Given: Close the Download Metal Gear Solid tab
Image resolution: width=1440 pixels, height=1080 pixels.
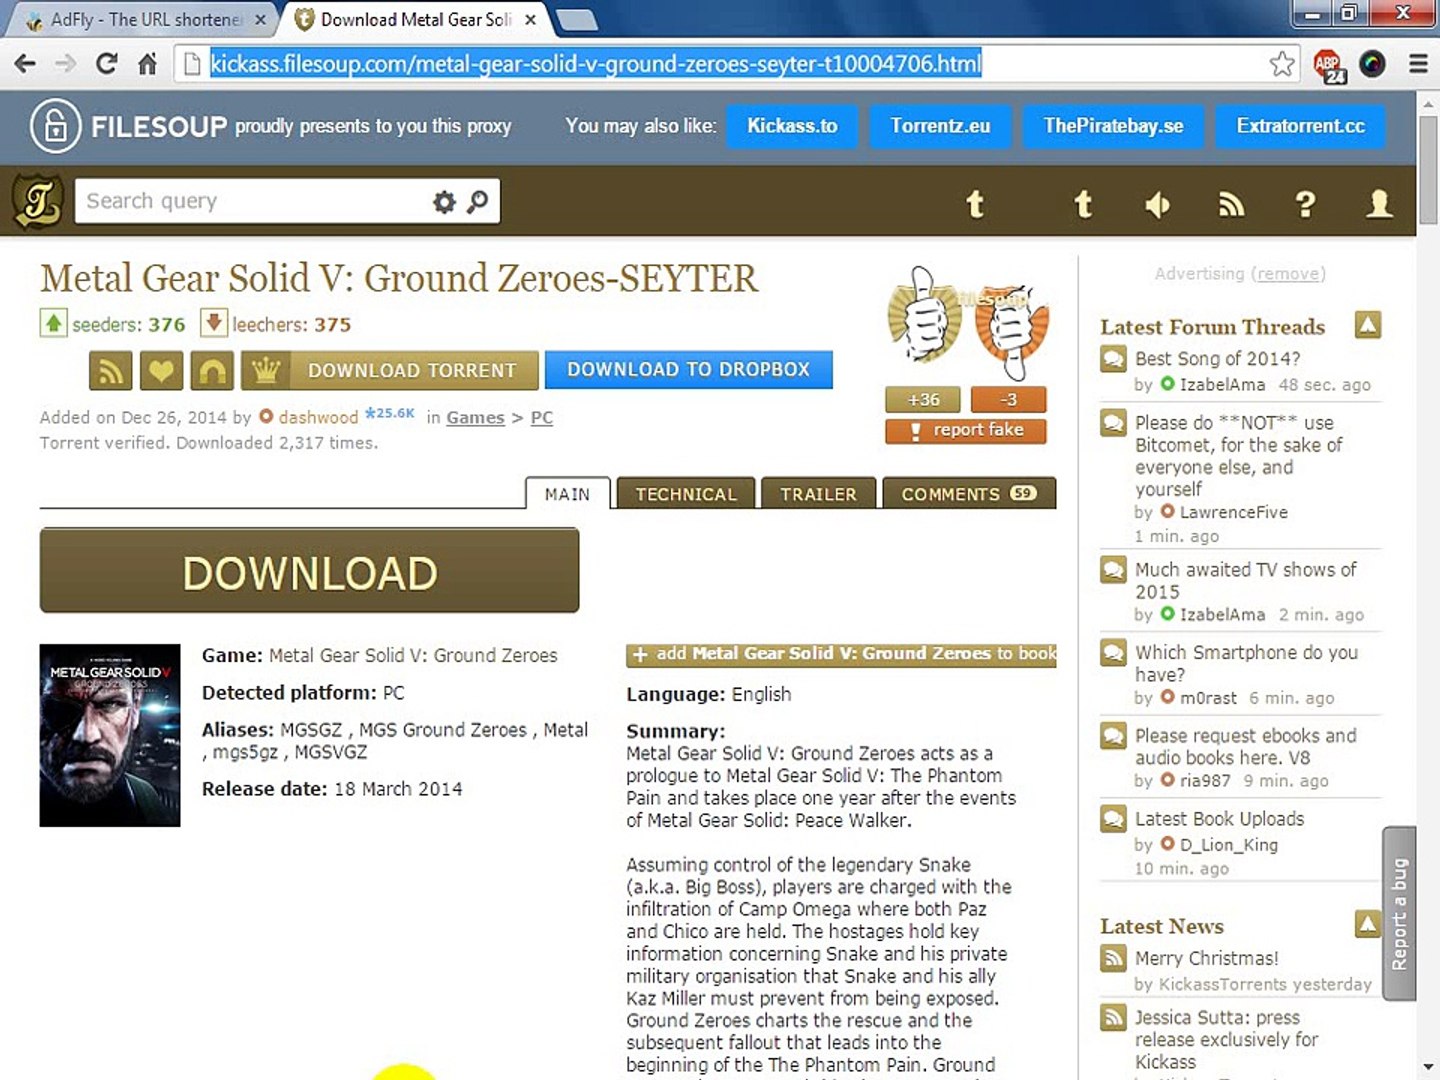Looking at the screenshot, I should pyautogui.click(x=530, y=20).
